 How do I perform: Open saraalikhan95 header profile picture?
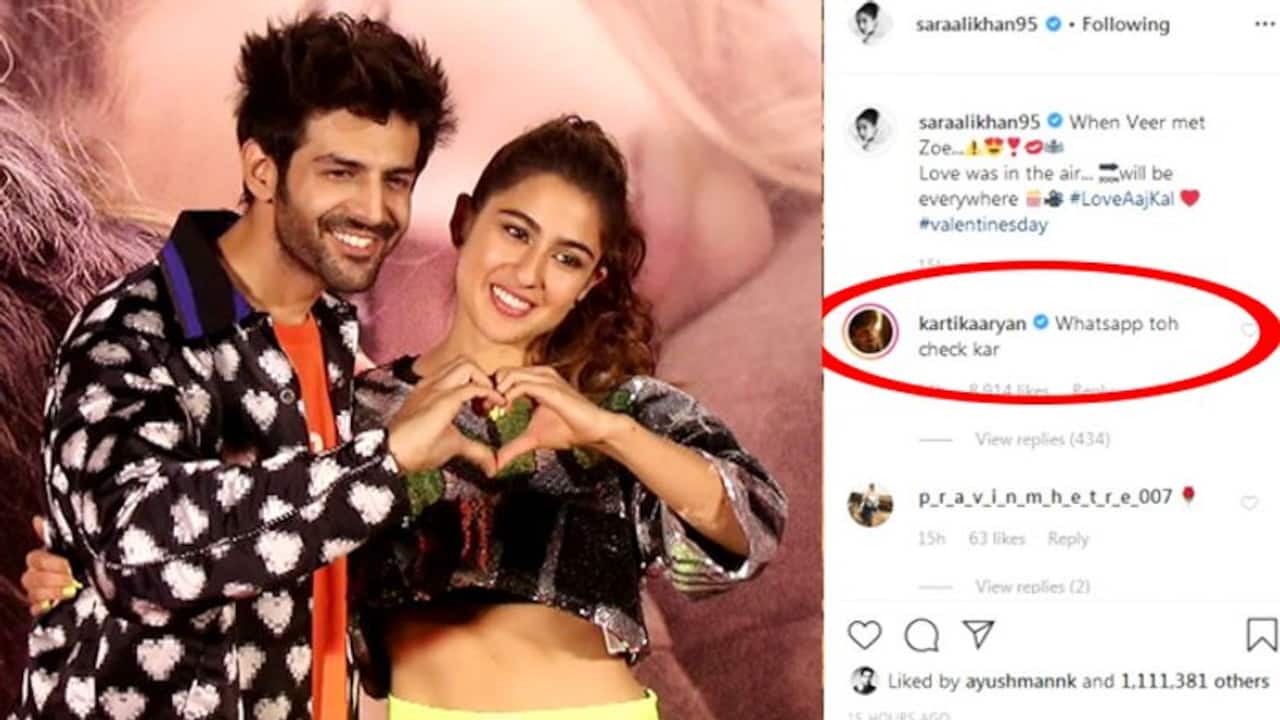[x=870, y=23]
